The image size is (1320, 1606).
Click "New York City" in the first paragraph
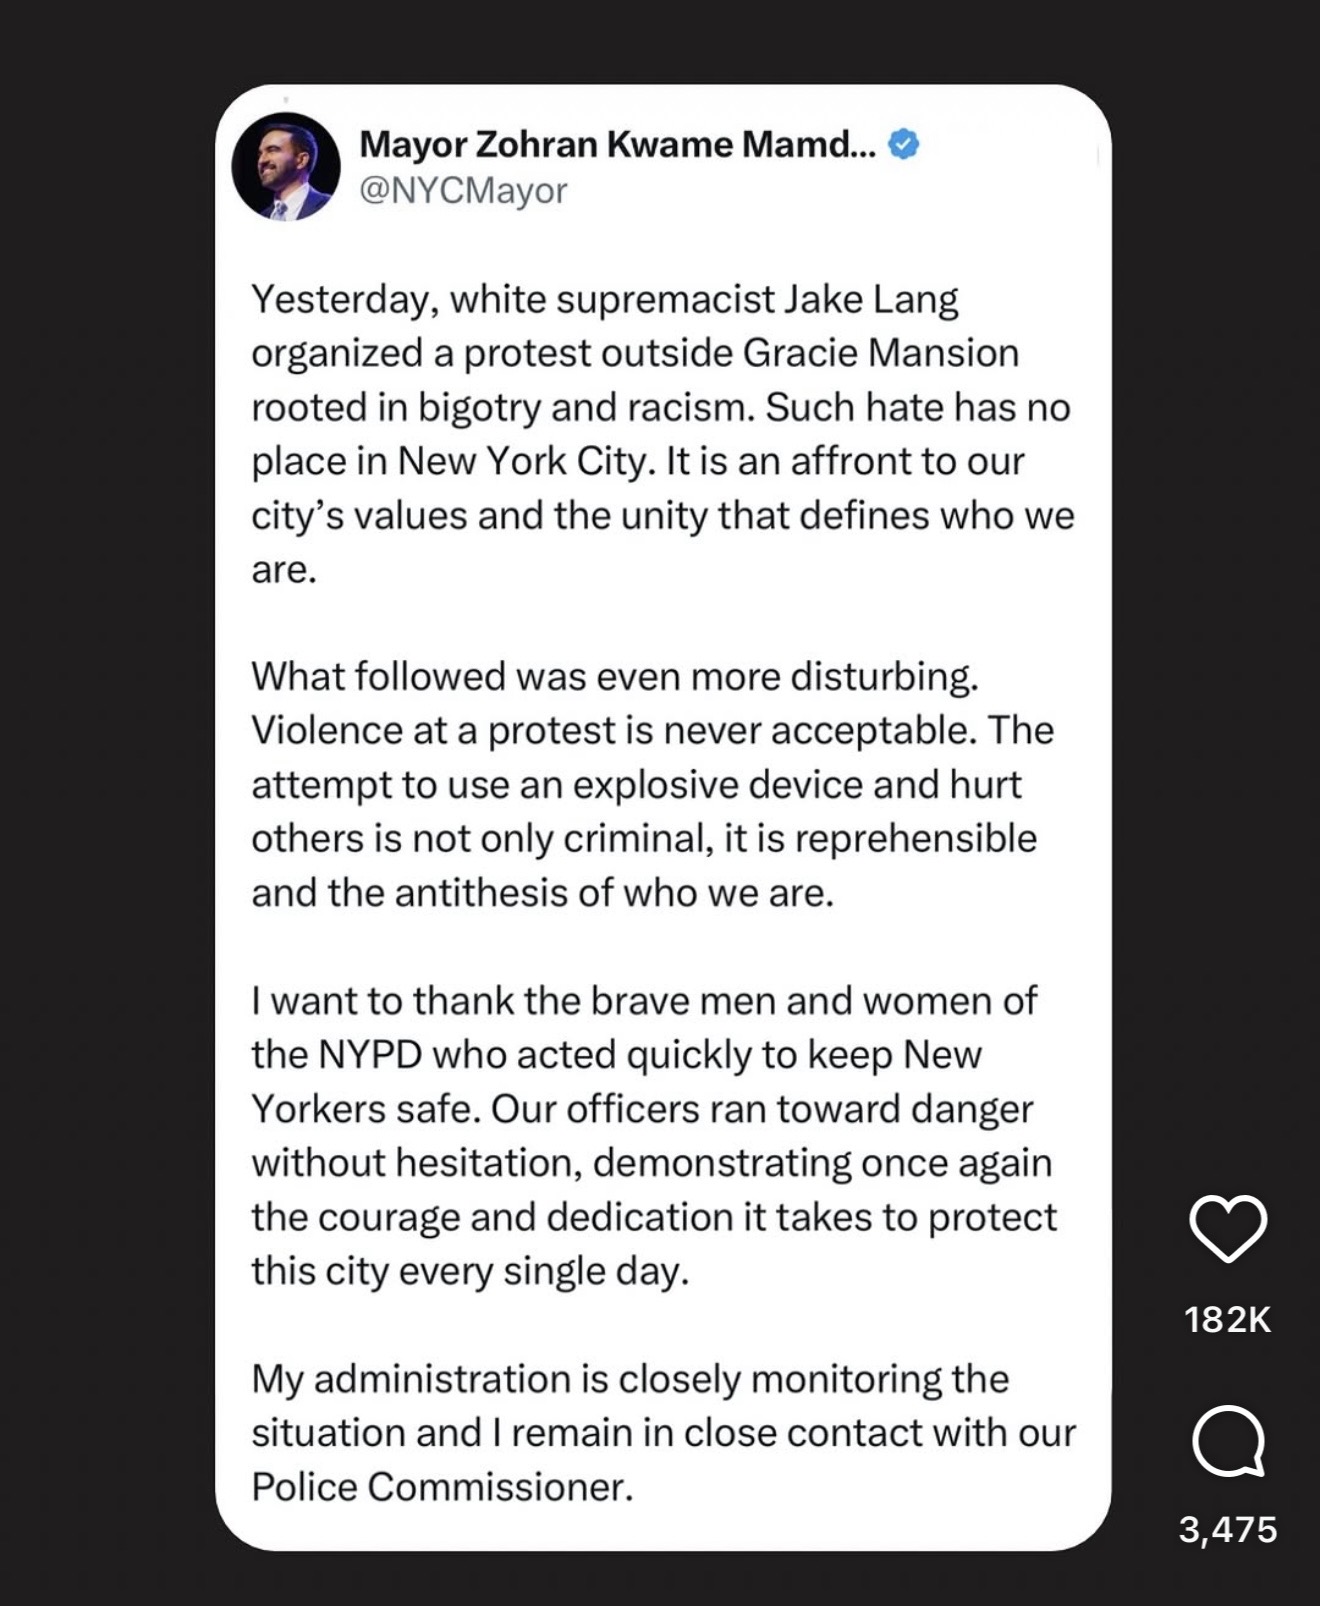tap(526, 461)
